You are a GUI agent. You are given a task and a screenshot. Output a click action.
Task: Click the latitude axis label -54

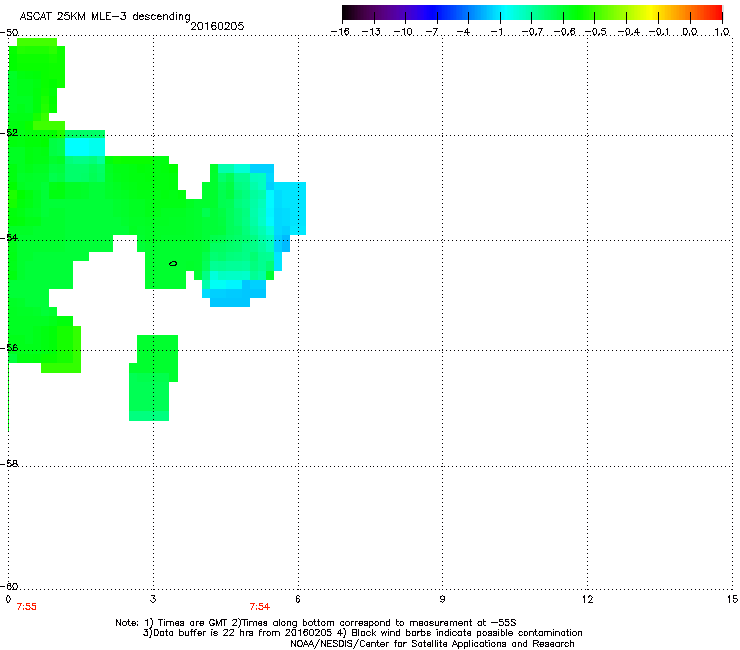[9, 237]
